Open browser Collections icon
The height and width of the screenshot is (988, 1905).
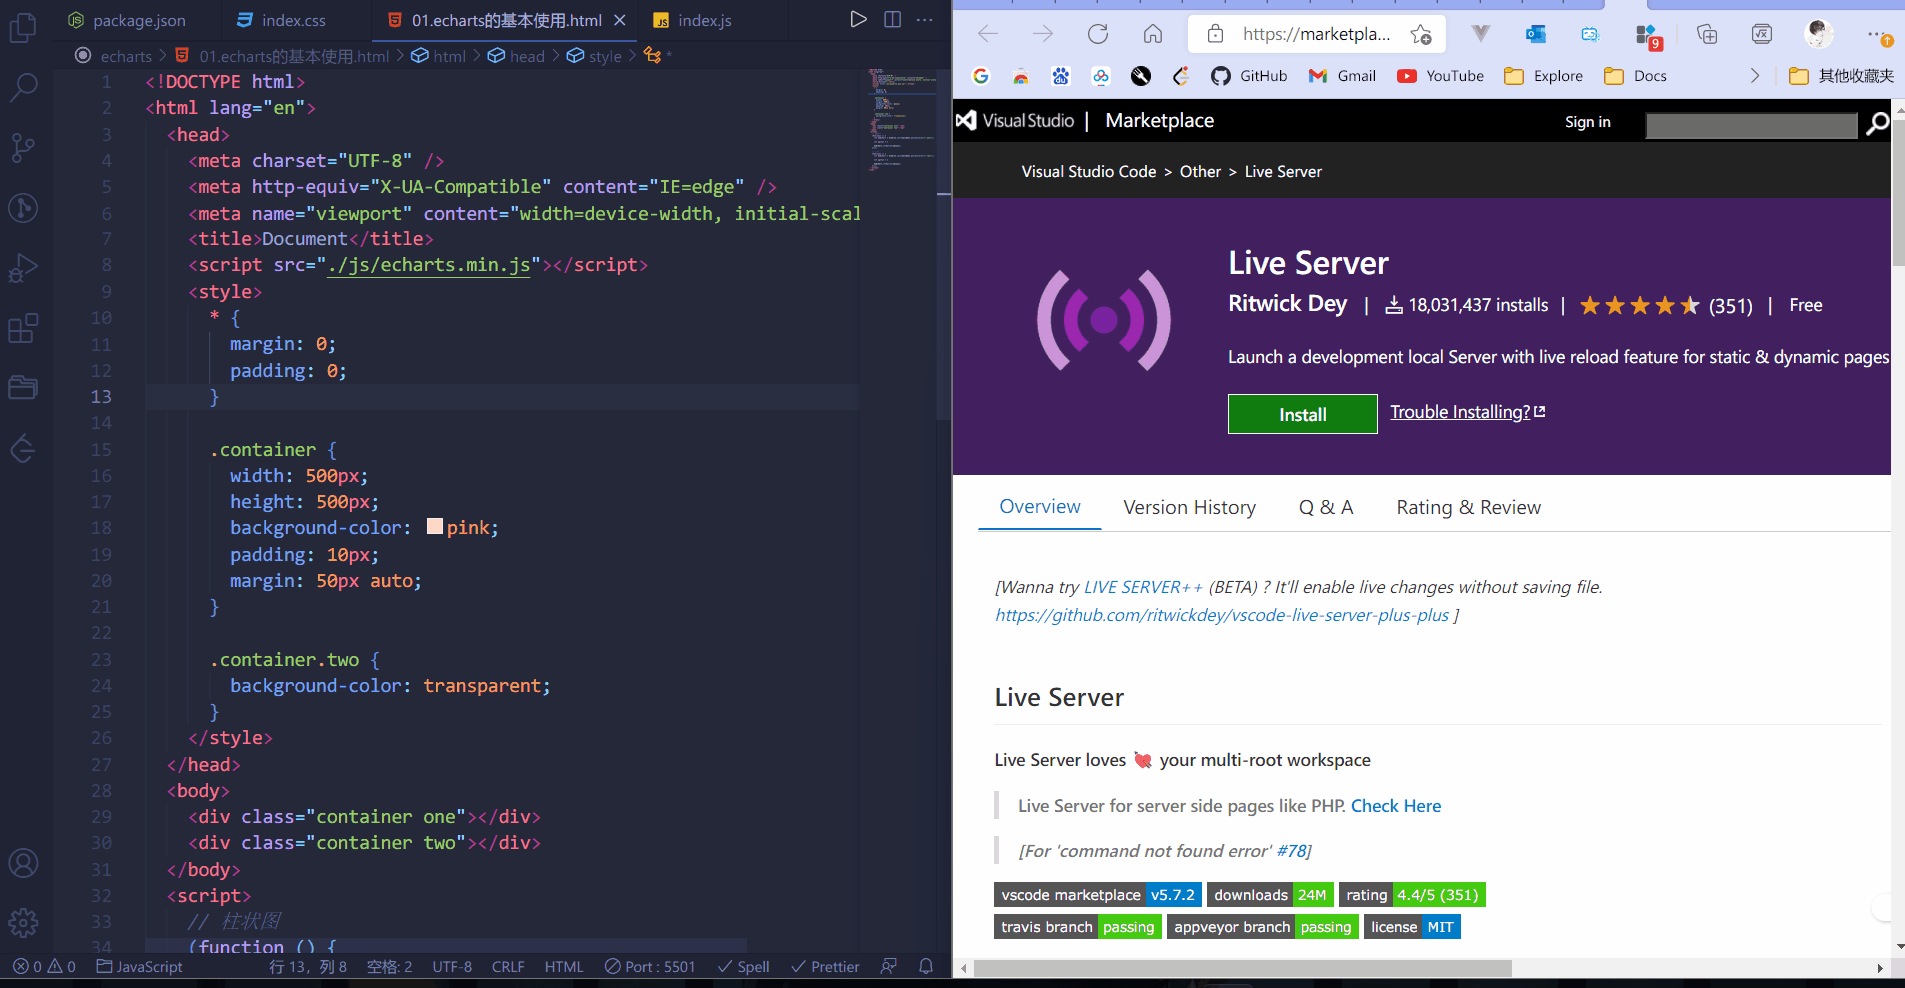(x=1707, y=34)
